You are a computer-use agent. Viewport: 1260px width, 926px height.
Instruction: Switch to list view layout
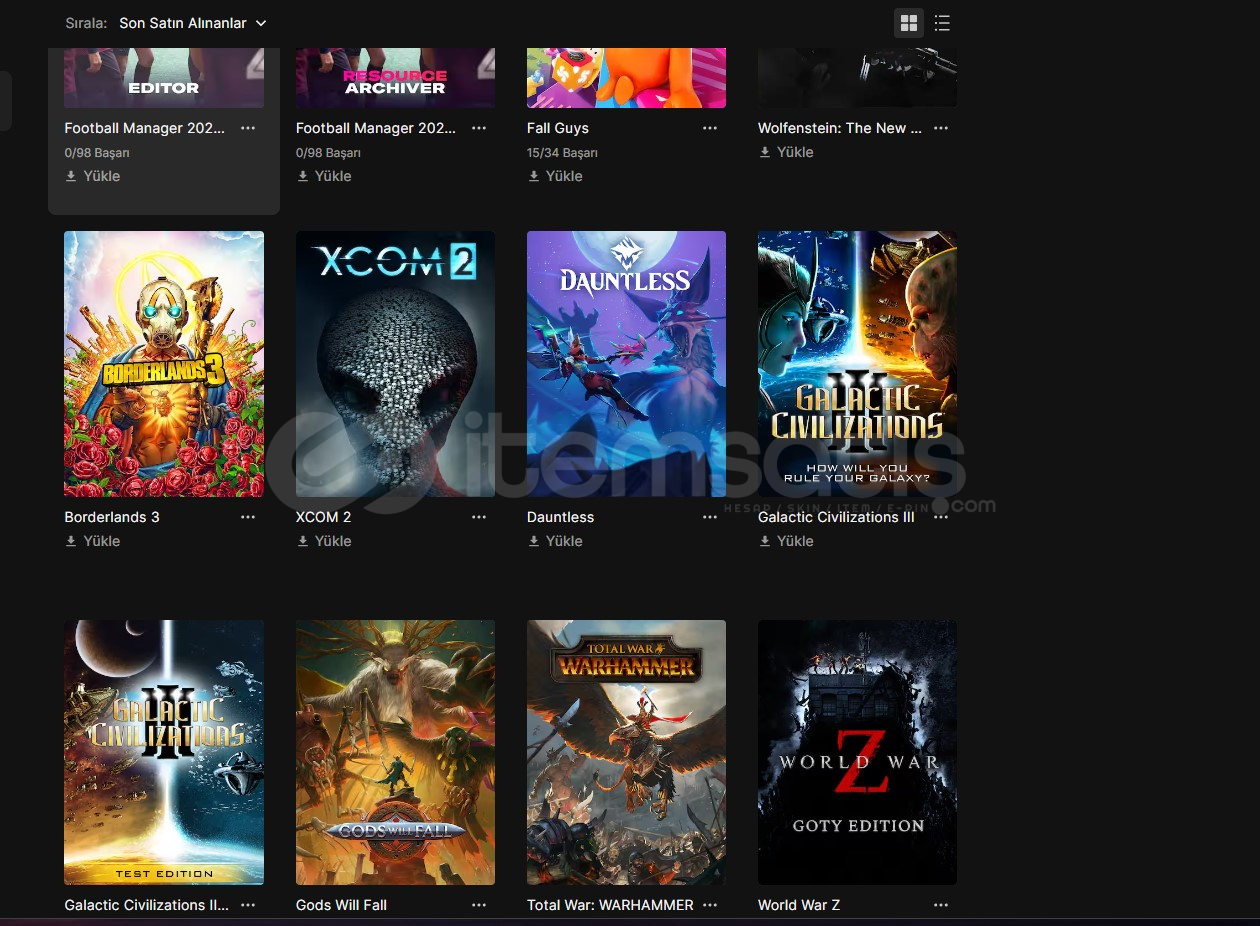coord(942,23)
